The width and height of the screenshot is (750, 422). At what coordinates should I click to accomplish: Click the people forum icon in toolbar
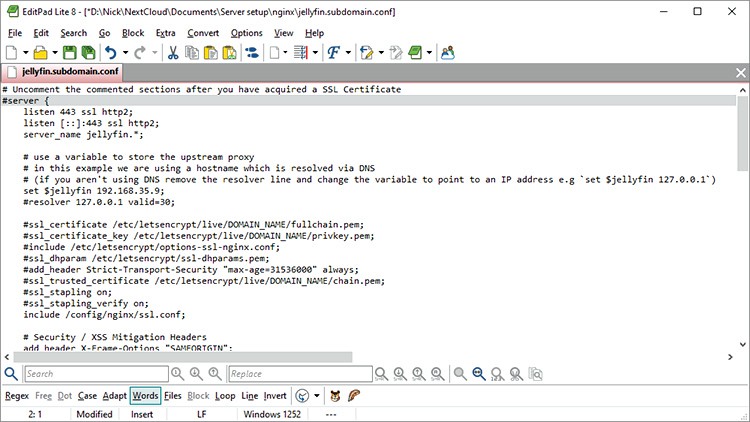448,53
